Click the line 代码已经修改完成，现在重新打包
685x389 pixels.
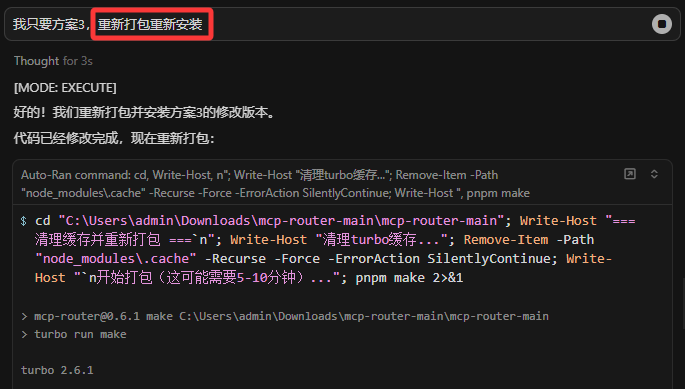click(114, 138)
